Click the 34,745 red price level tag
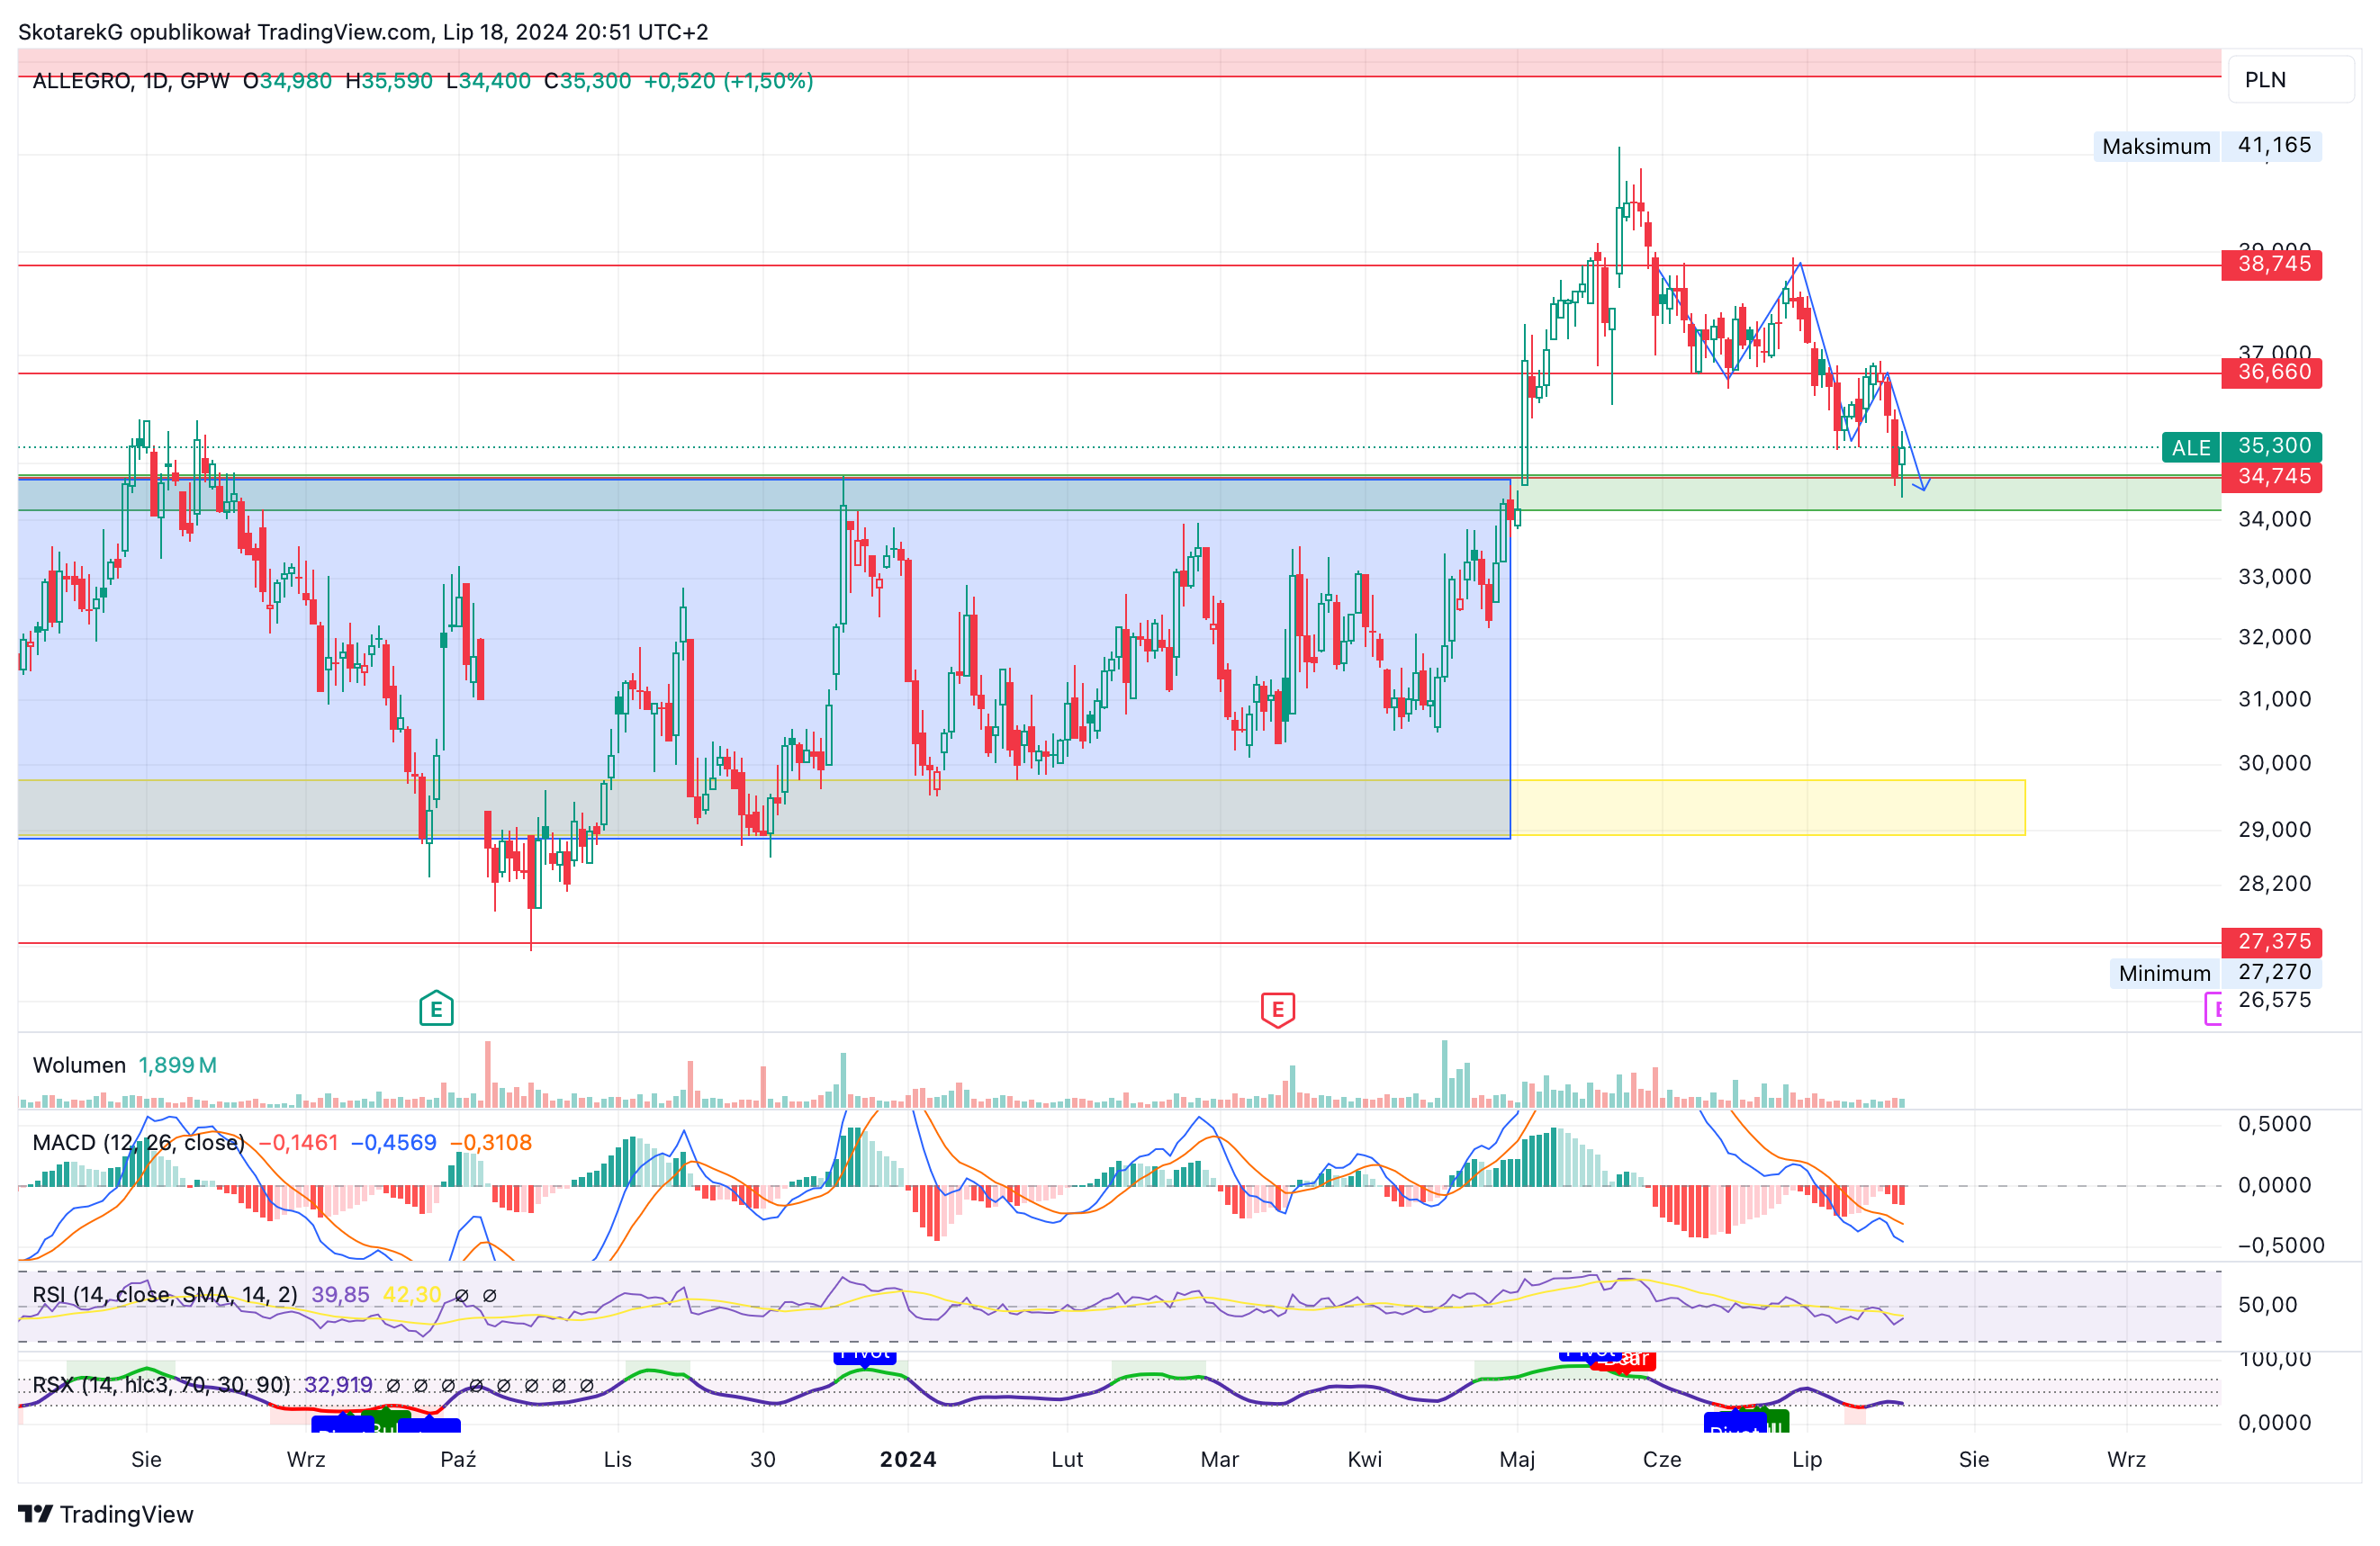Screen dimensions: 2380x1546 2271,476
